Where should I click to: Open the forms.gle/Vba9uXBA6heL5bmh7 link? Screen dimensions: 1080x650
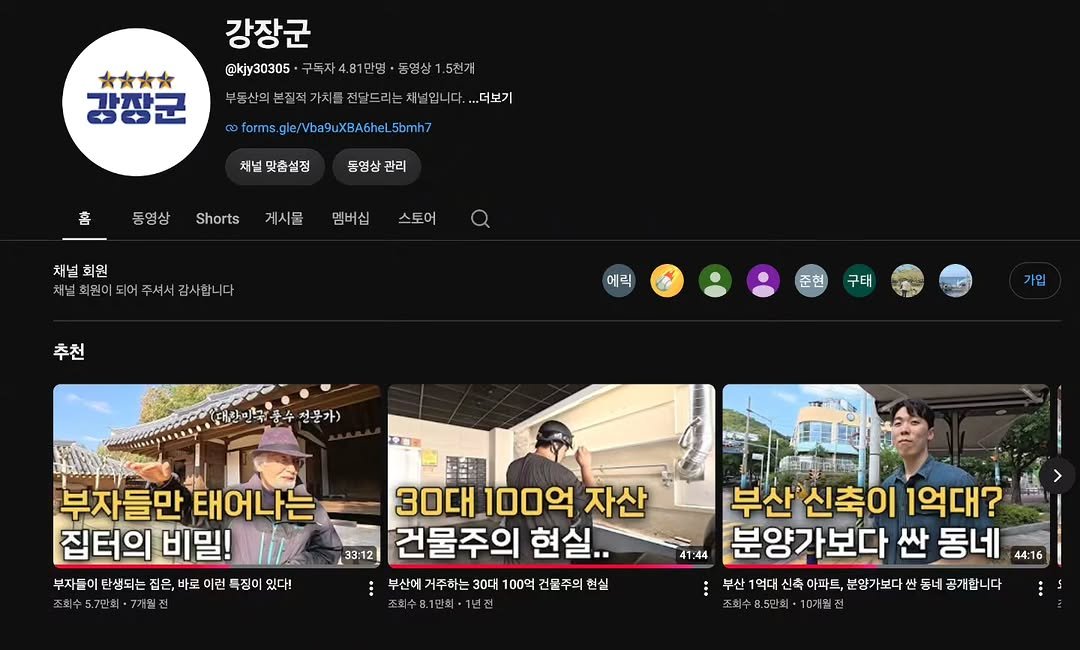336,128
